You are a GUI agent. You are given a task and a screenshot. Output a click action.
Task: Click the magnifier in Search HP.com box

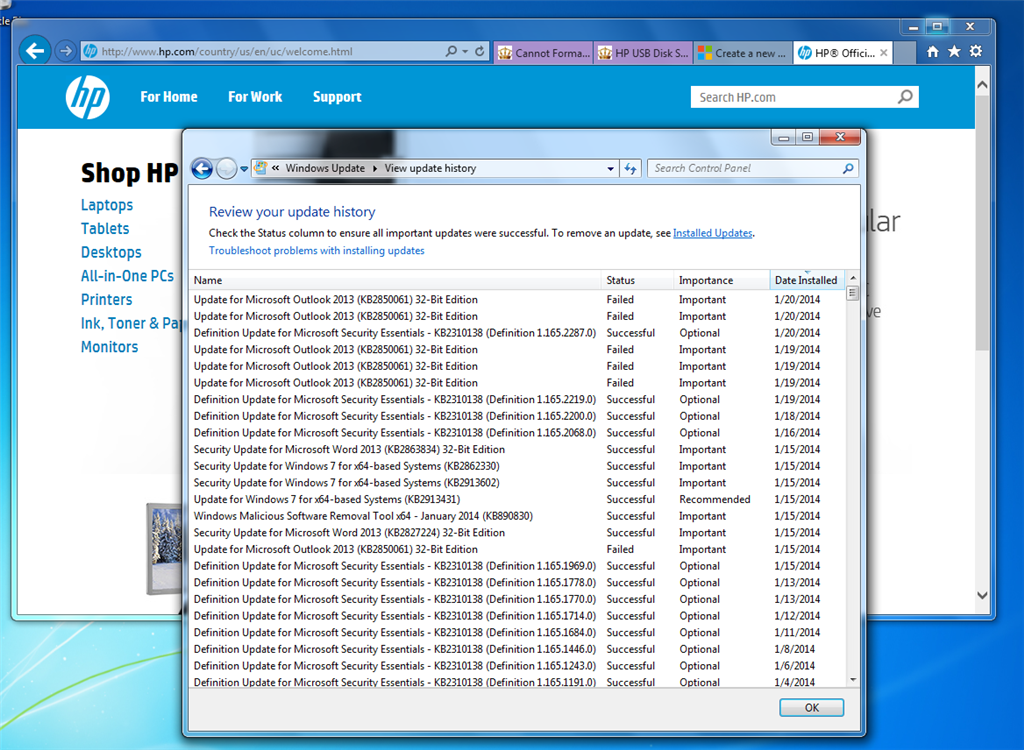click(x=905, y=97)
